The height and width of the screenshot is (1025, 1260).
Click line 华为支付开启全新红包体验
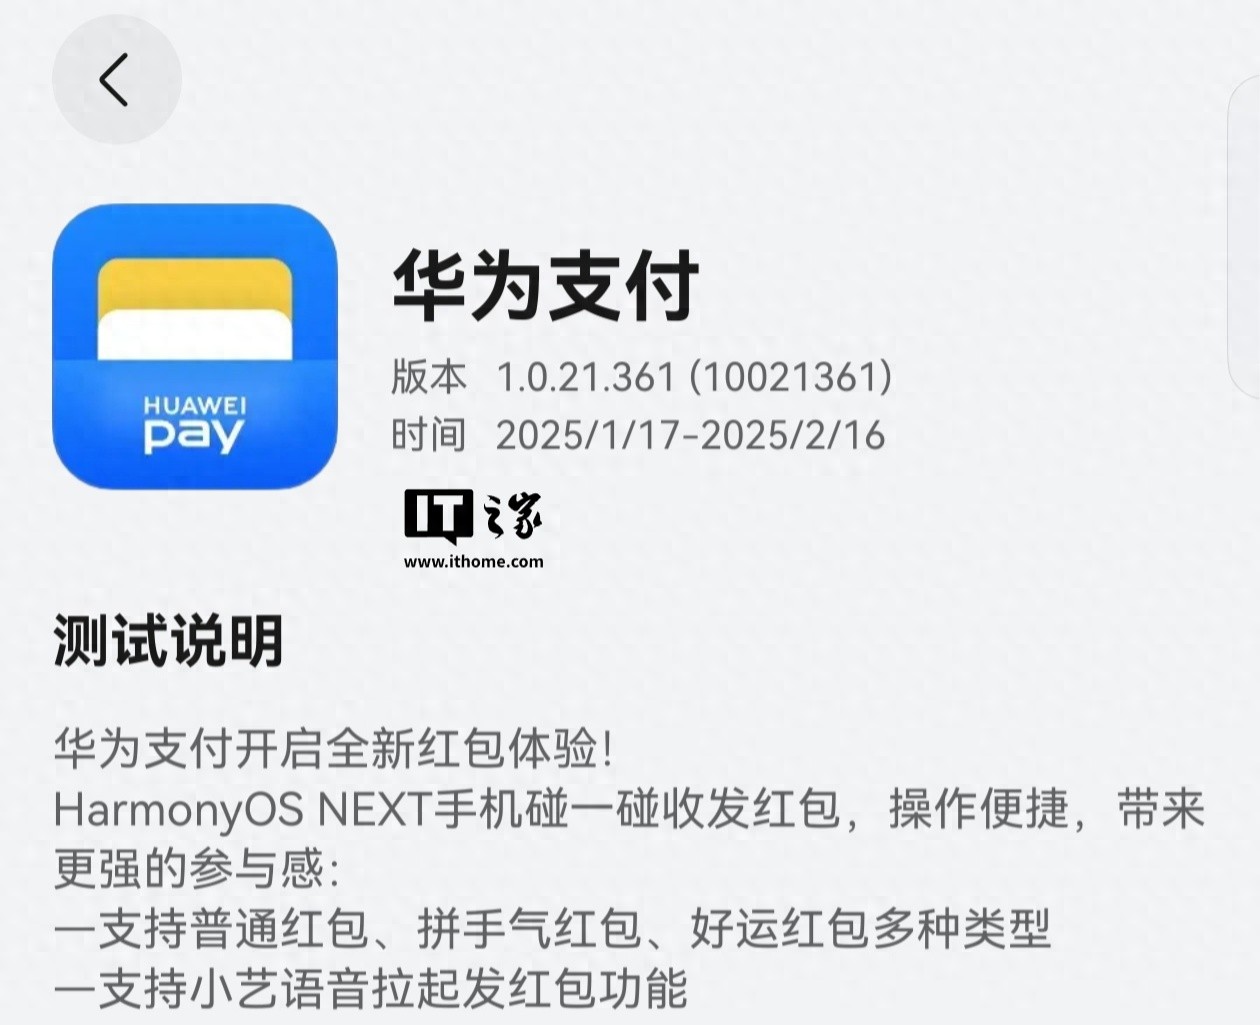(333, 748)
